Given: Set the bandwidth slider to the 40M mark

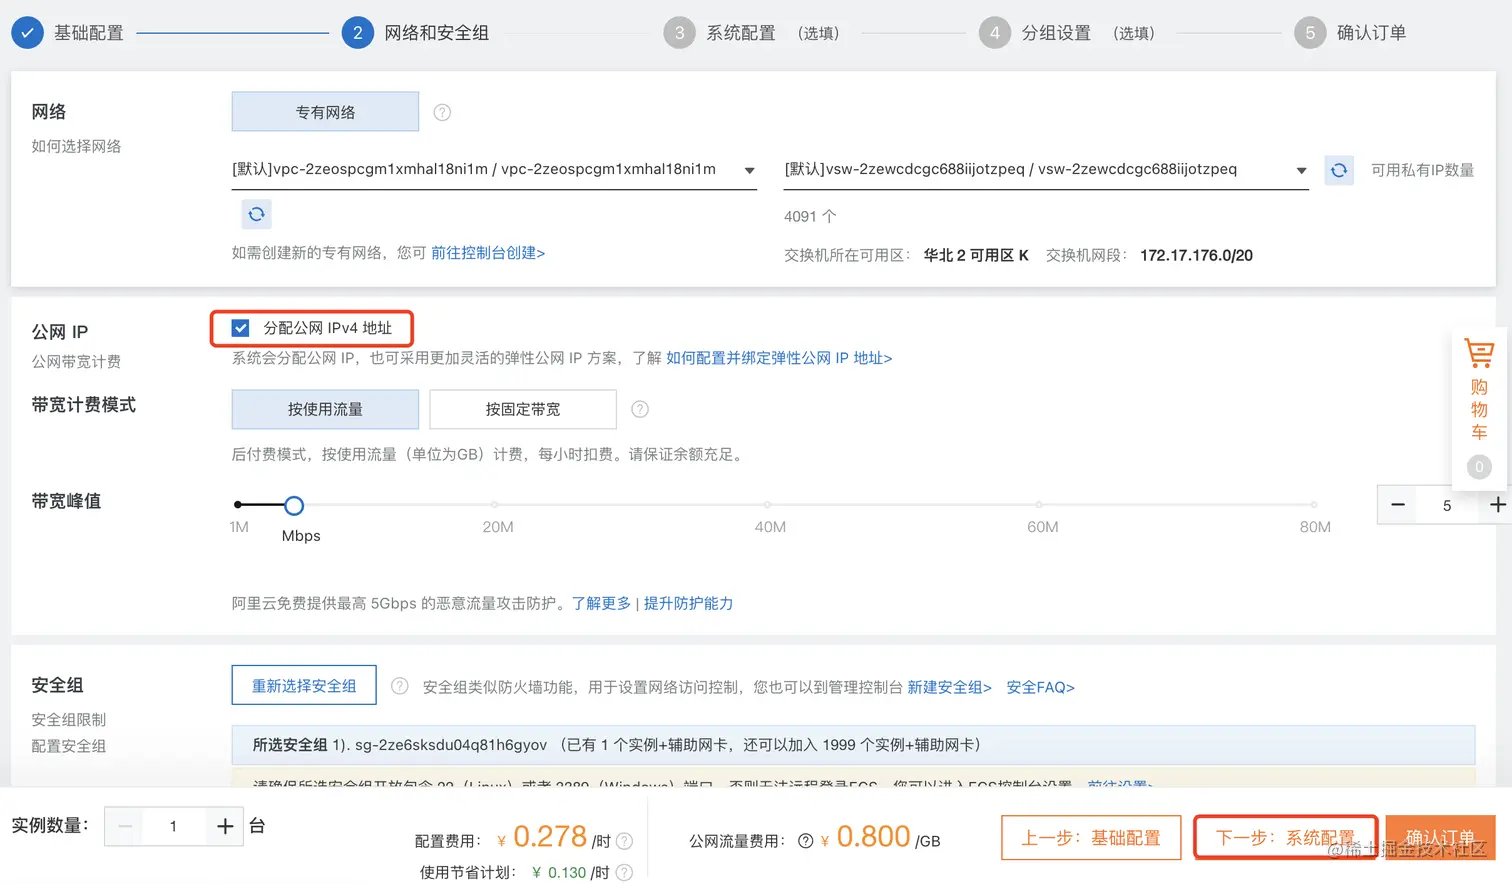Looking at the screenshot, I should pos(767,505).
